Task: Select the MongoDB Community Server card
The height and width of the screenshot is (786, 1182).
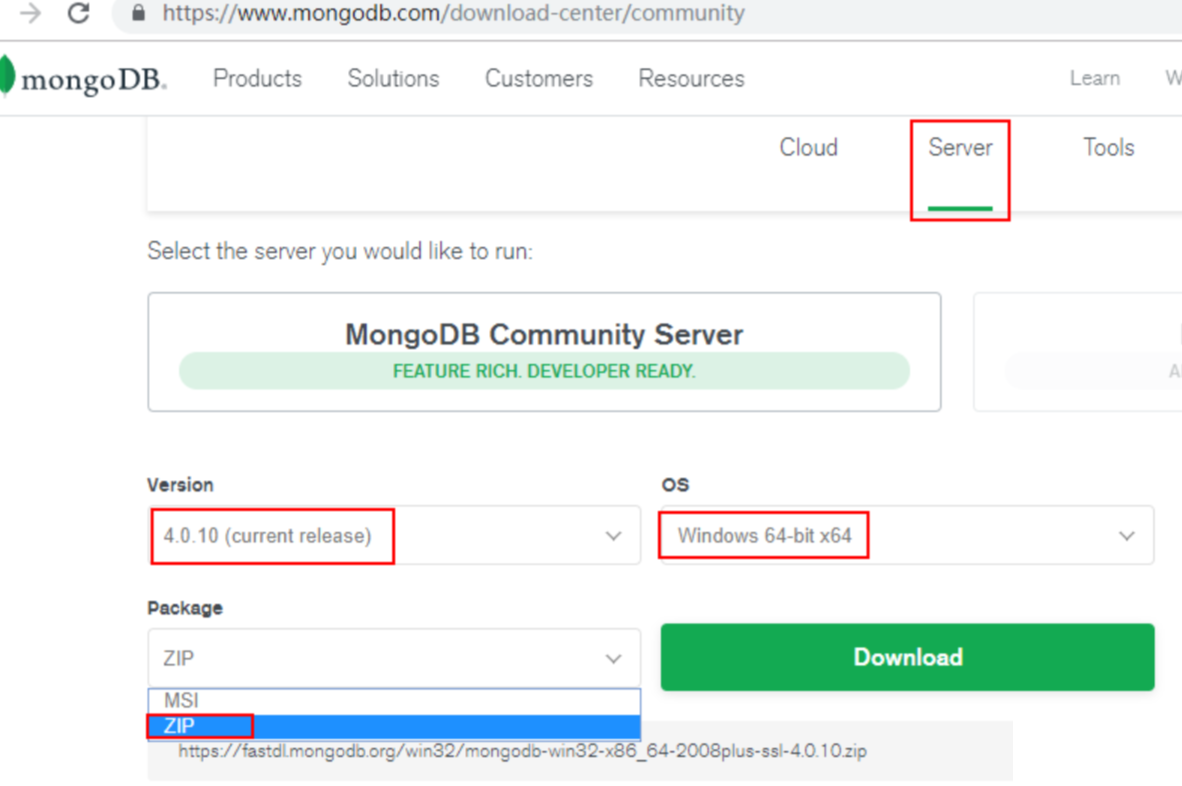Action: (544, 352)
